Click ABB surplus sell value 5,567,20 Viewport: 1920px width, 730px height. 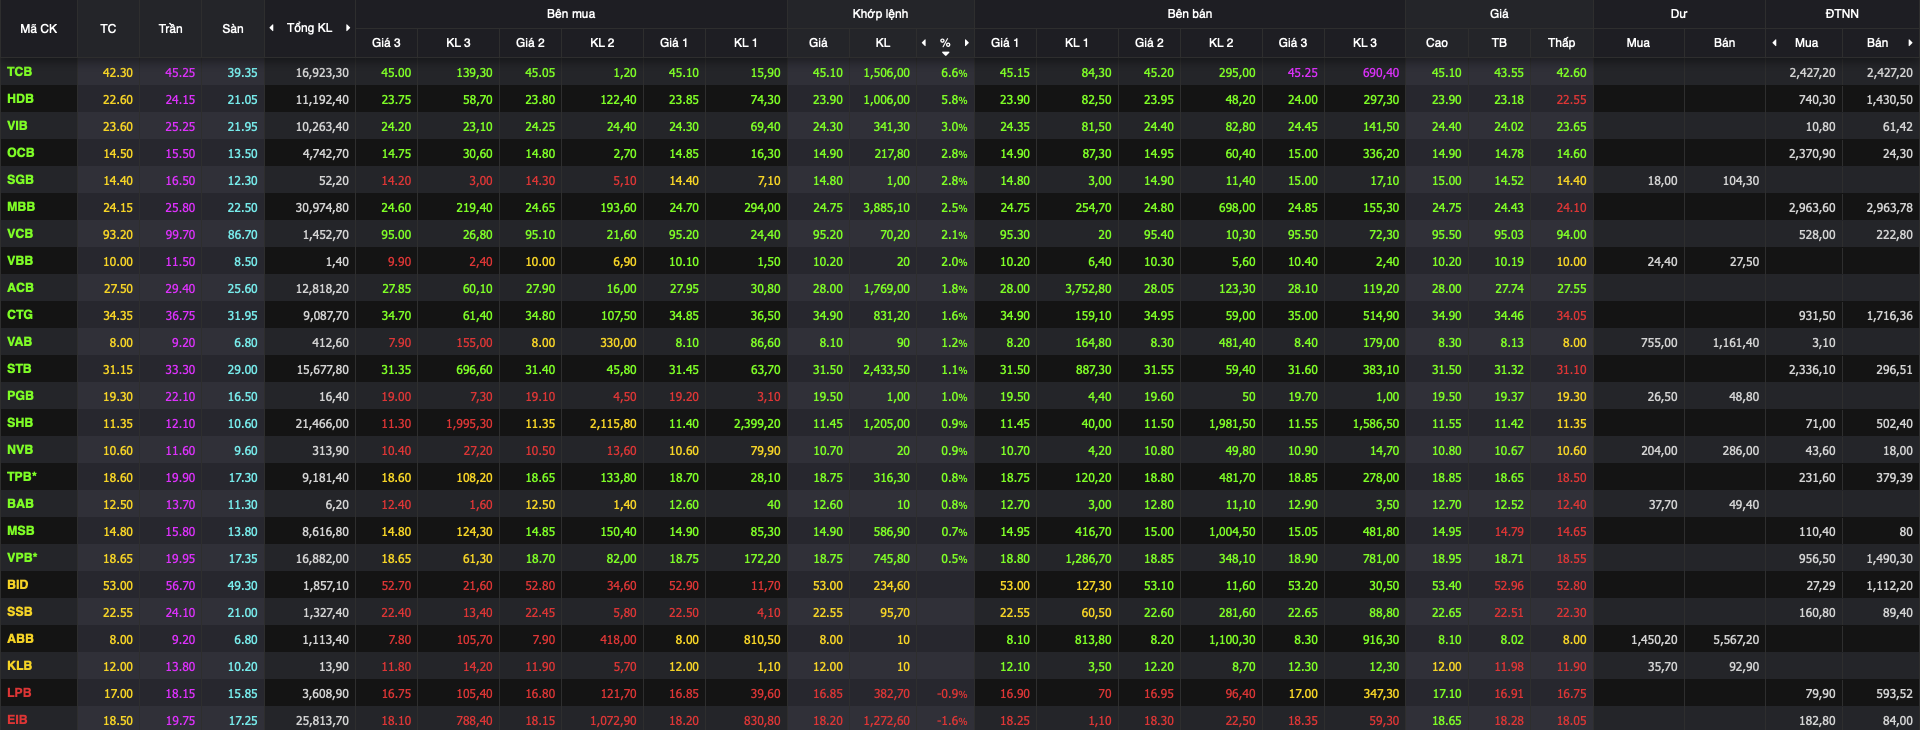pyautogui.click(x=1736, y=640)
